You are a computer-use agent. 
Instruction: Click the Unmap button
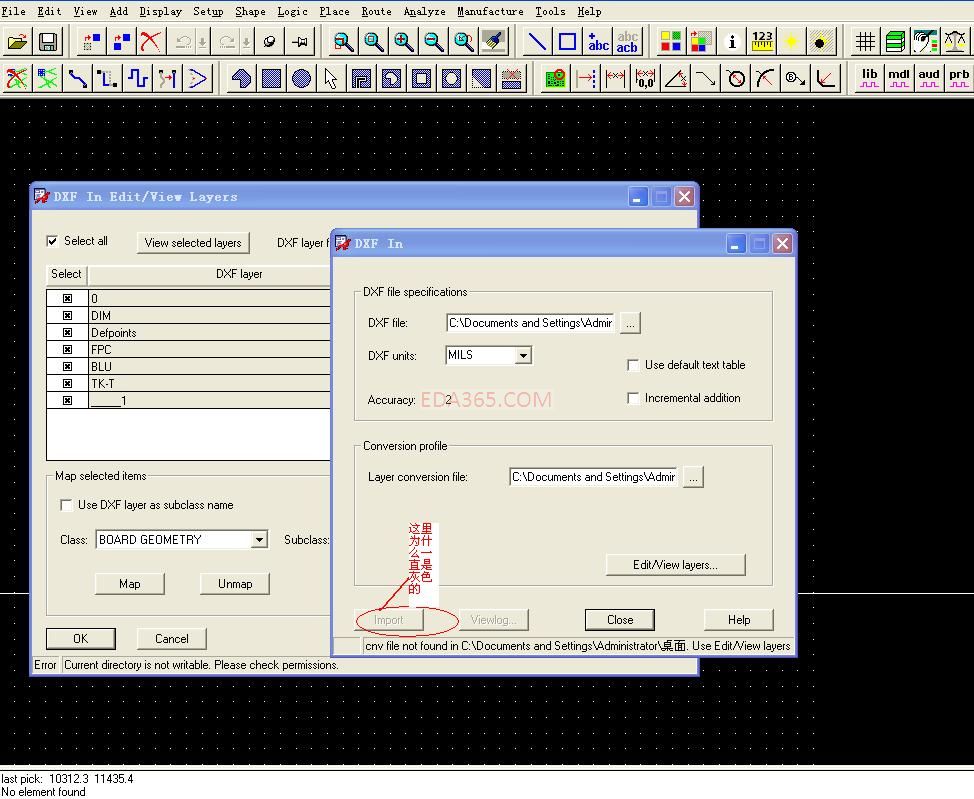tap(235, 584)
